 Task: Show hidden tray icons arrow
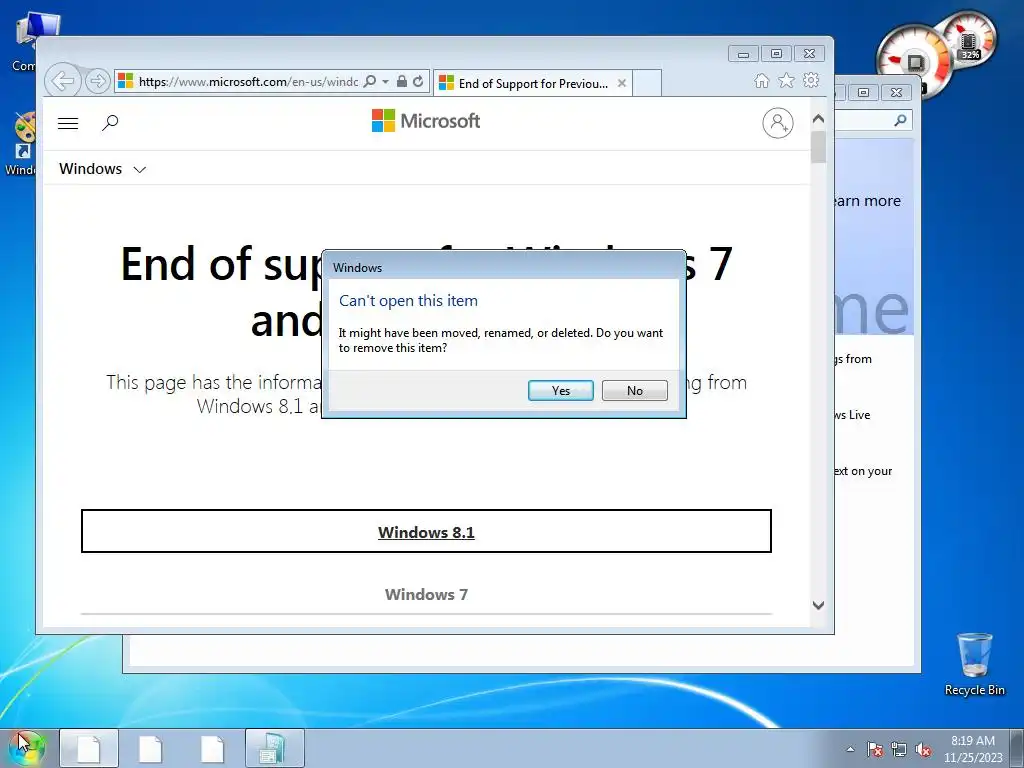point(850,749)
